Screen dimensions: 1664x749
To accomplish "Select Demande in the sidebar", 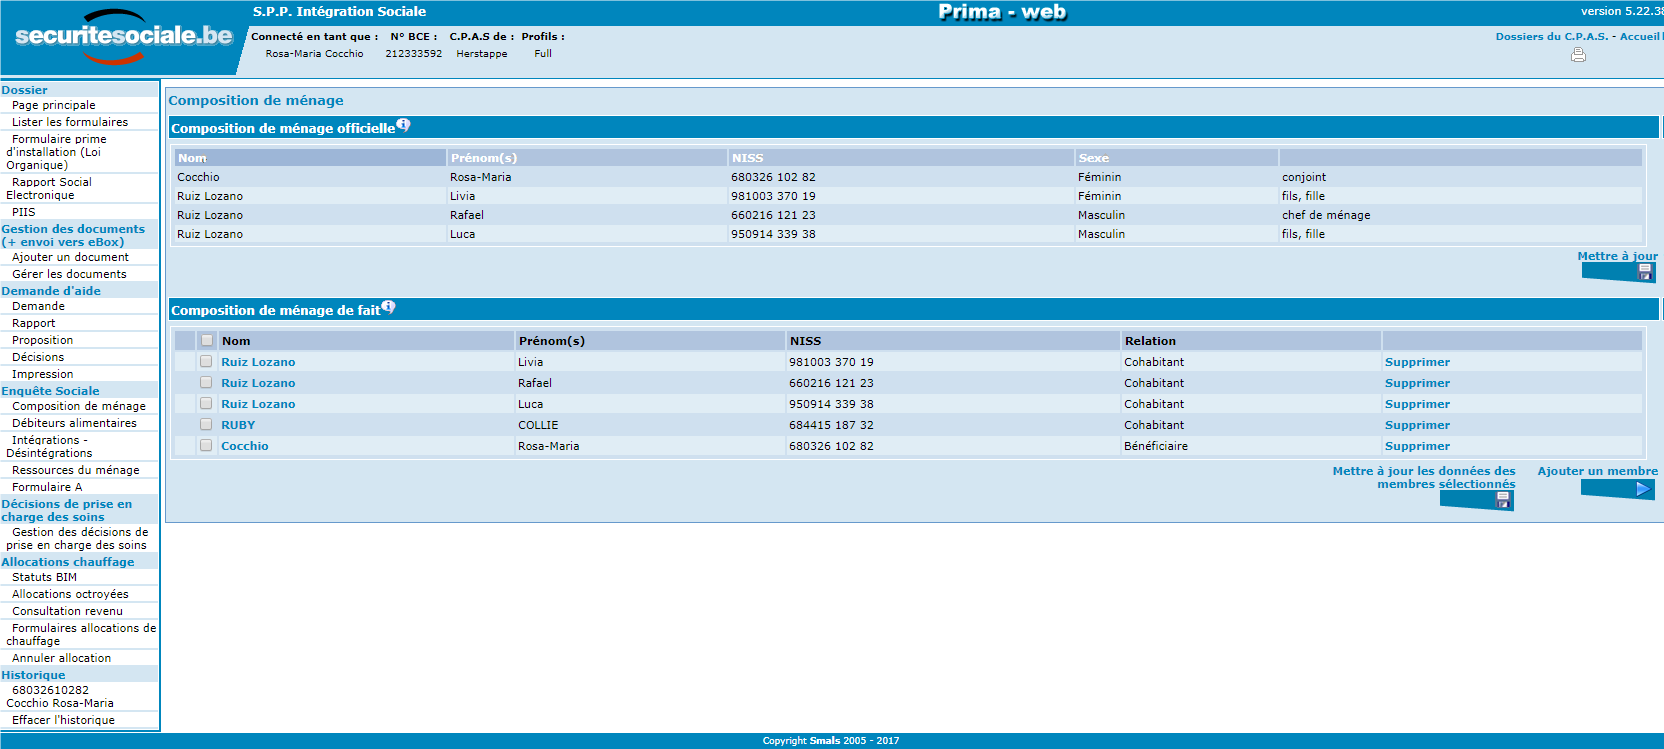I will tap(38, 306).
